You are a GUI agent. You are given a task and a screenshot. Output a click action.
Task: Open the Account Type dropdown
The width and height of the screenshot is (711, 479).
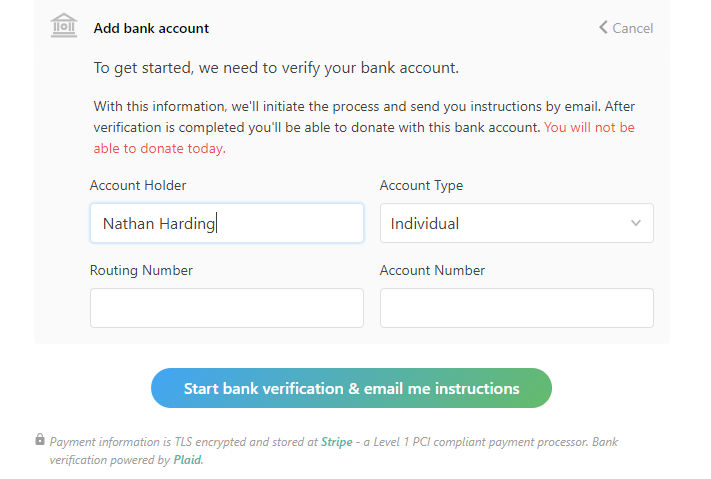point(516,223)
